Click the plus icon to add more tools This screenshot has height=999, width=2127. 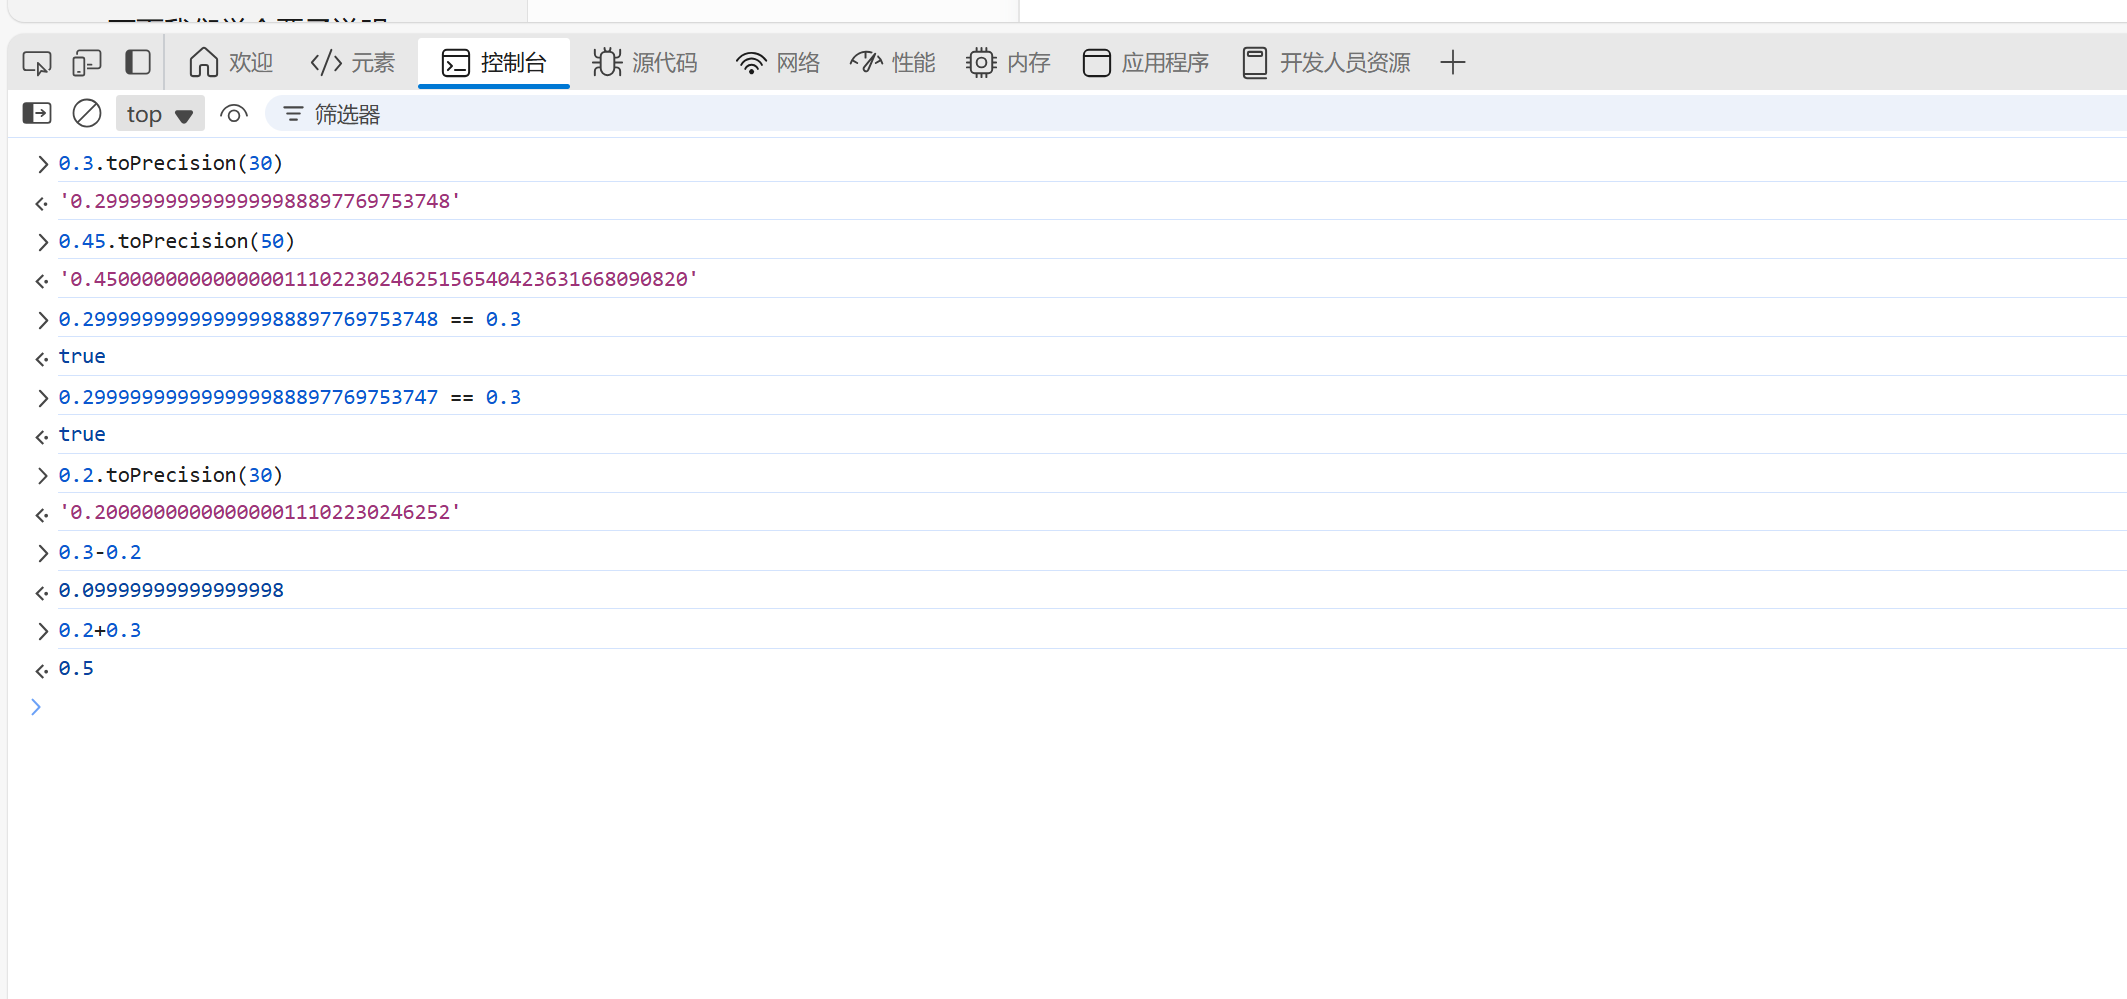pyautogui.click(x=1453, y=62)
